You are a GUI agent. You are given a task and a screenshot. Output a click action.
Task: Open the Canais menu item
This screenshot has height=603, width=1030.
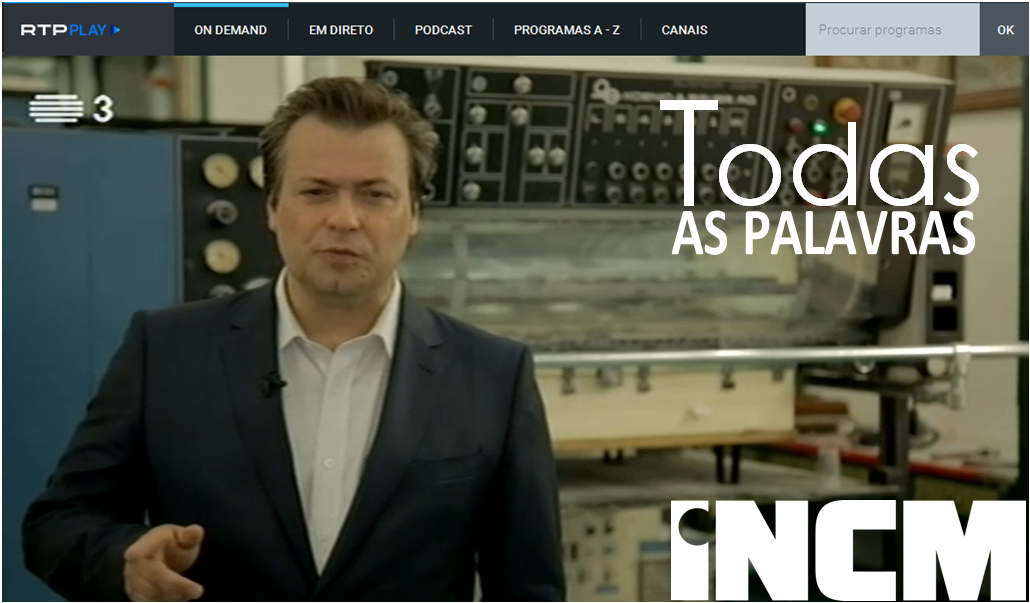pyautogui.click(x=684, y=30)
